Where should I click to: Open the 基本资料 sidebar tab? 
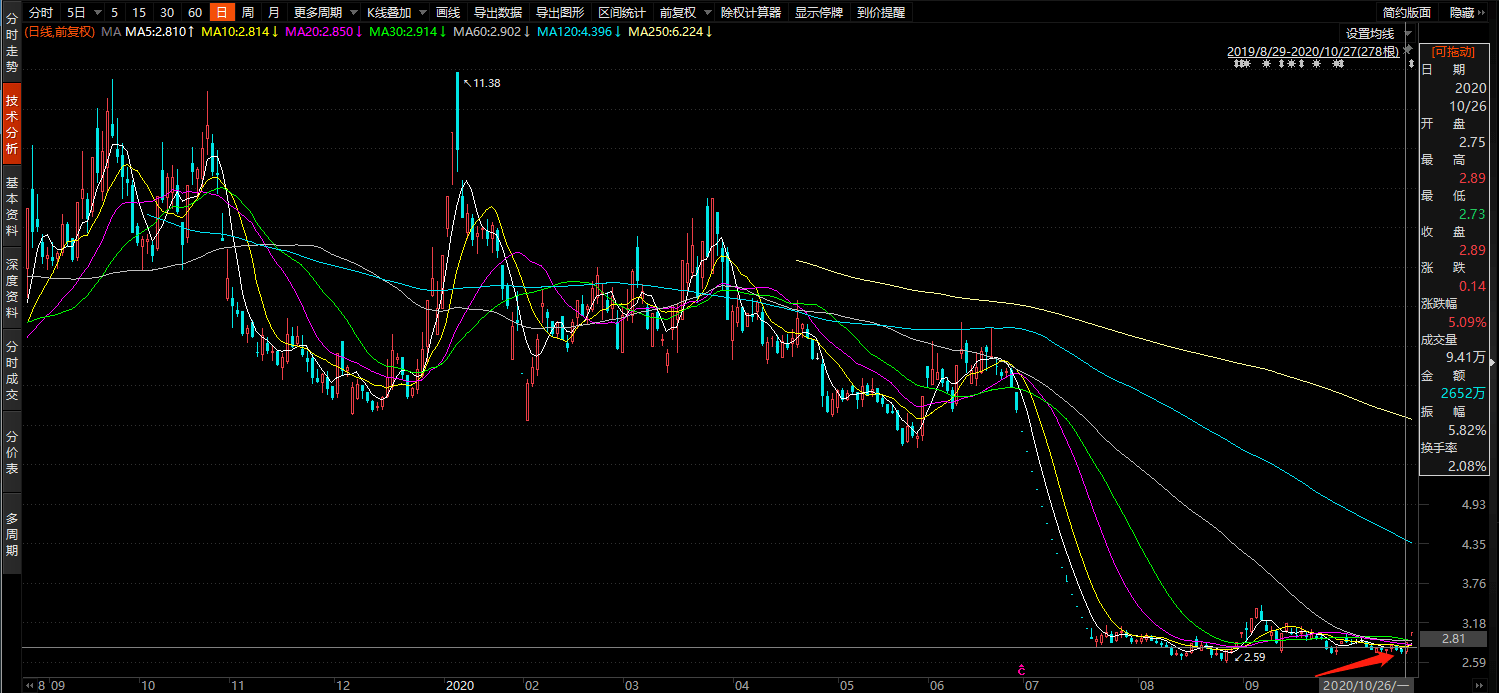pyautogui.click(x=12, y=206)
